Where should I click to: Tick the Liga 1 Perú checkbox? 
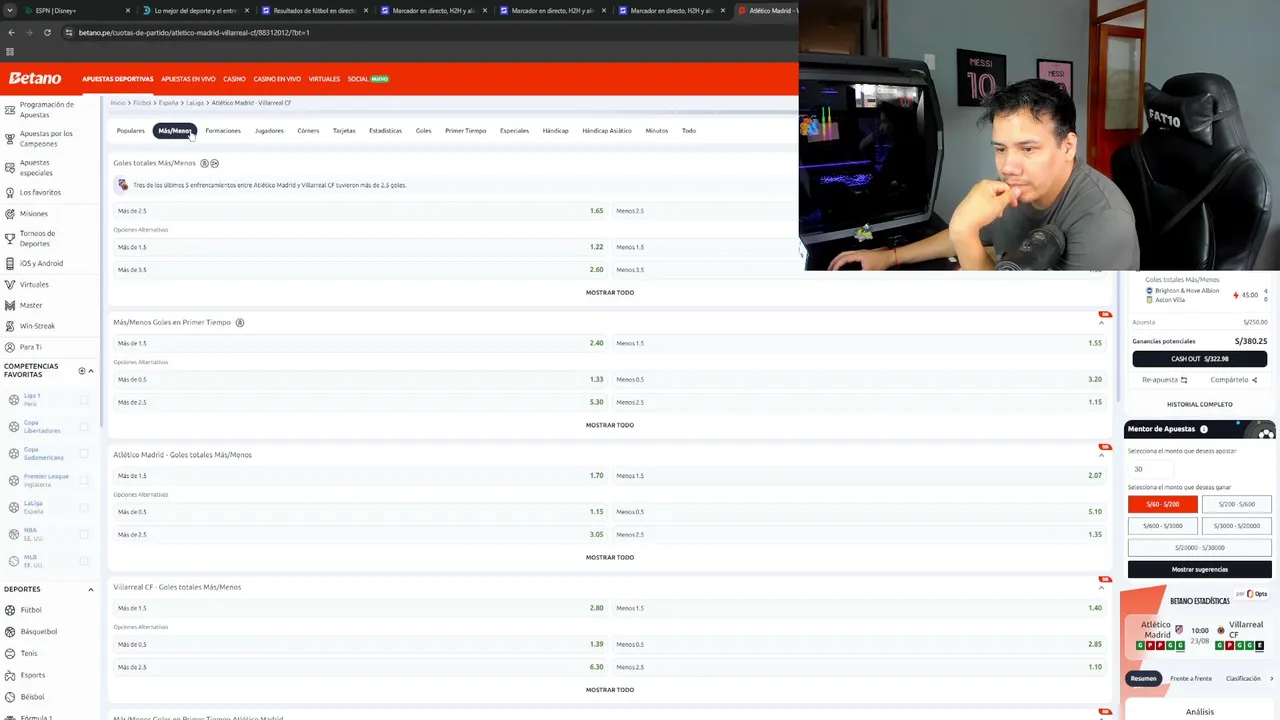click(x=84, y=400)
